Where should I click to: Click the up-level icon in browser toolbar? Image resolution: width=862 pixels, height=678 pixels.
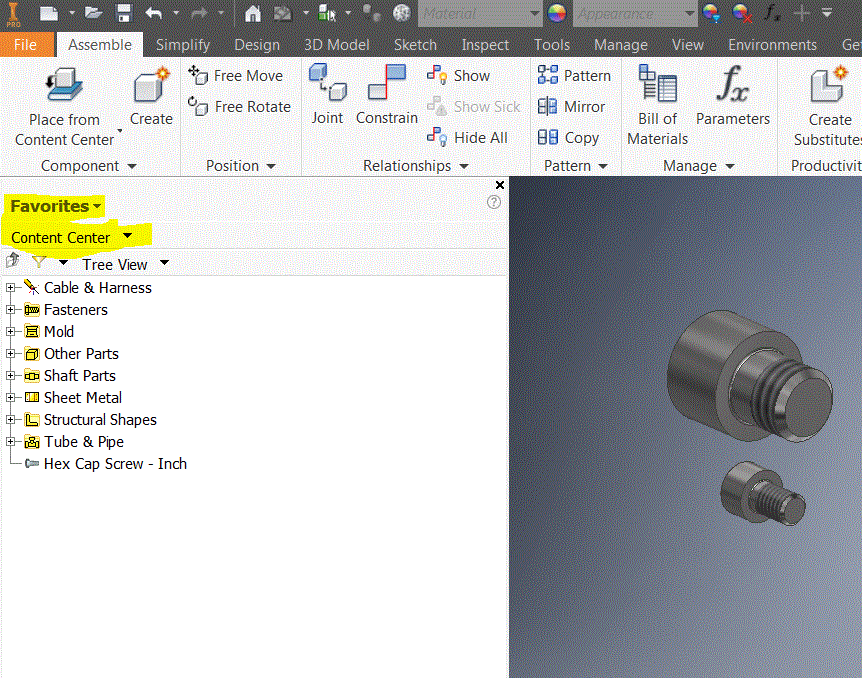[13, 261]
